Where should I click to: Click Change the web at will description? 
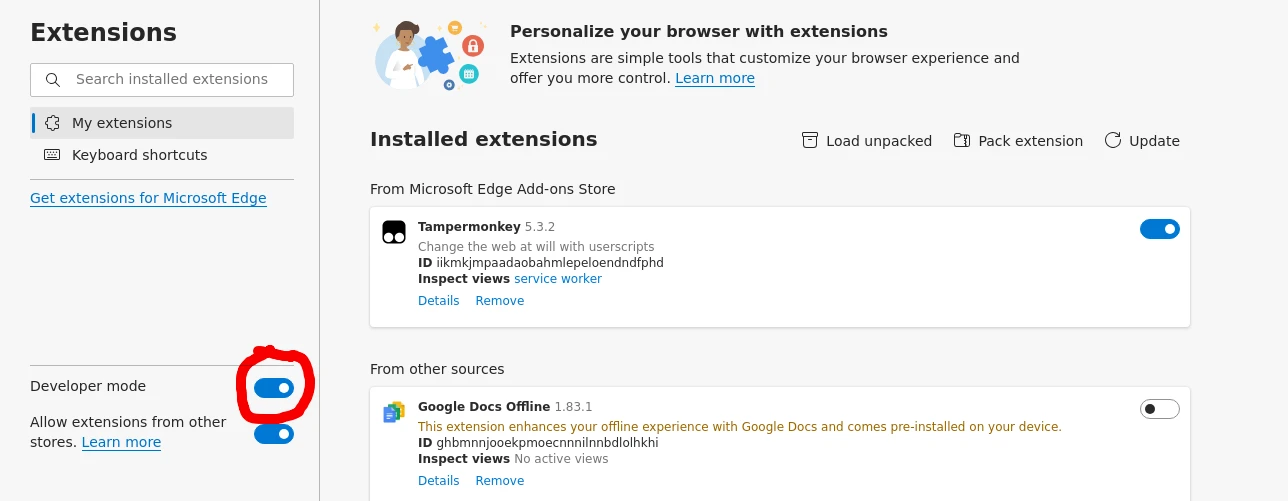click(x=536, y=247)
